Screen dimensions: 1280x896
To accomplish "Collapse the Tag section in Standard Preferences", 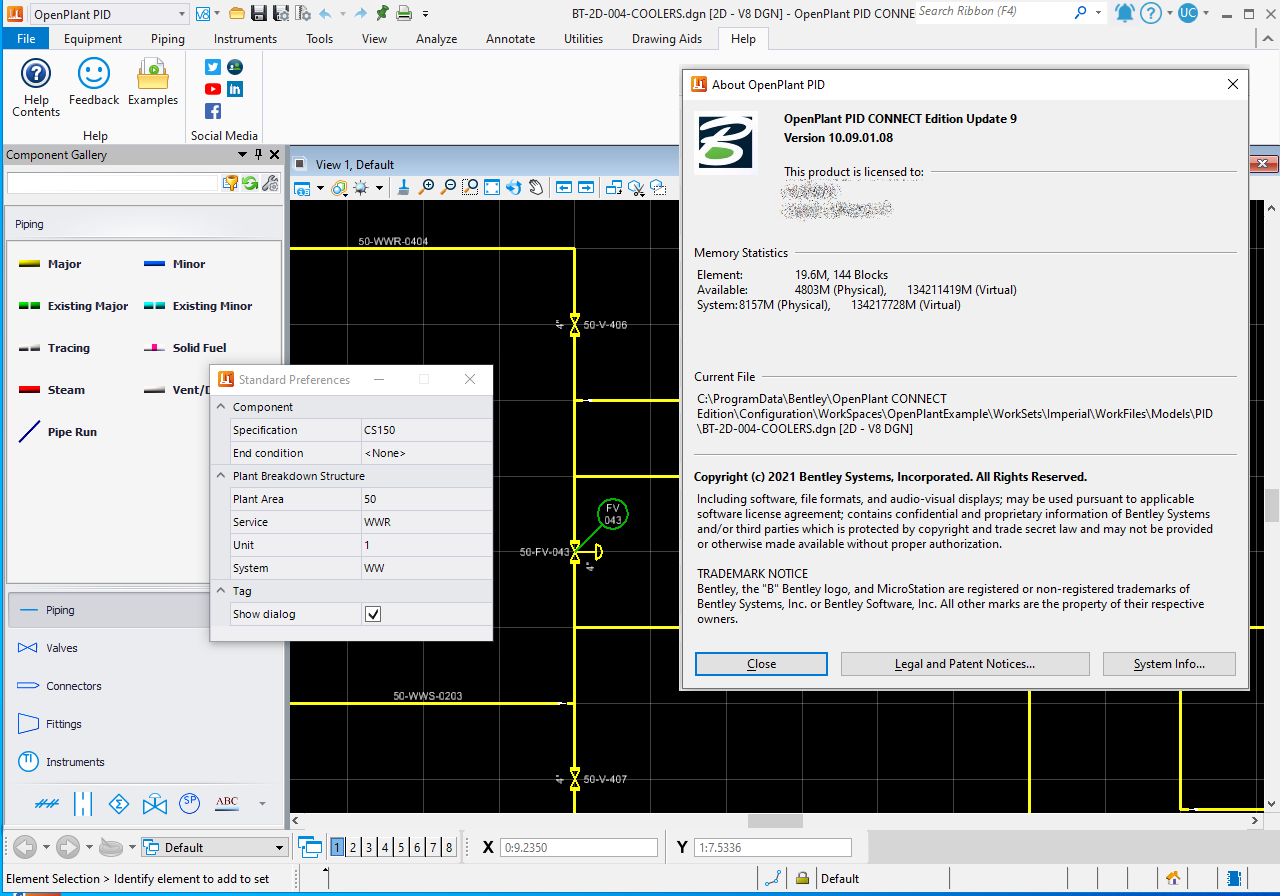I will coord(221,591).
